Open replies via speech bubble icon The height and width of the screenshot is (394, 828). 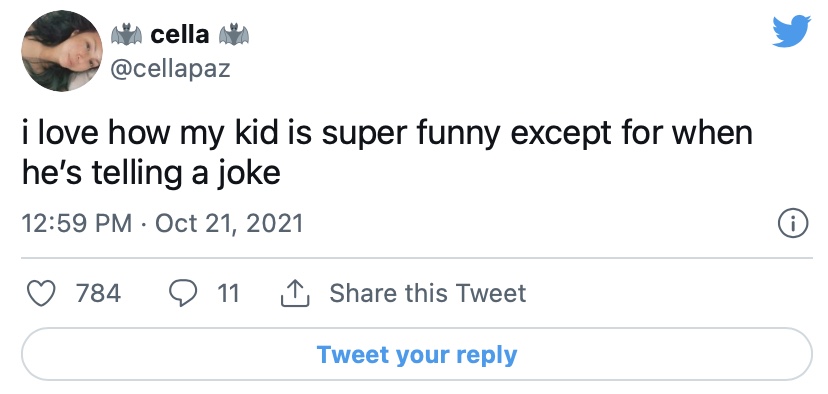pyautogui.click(x=182, y=294)
